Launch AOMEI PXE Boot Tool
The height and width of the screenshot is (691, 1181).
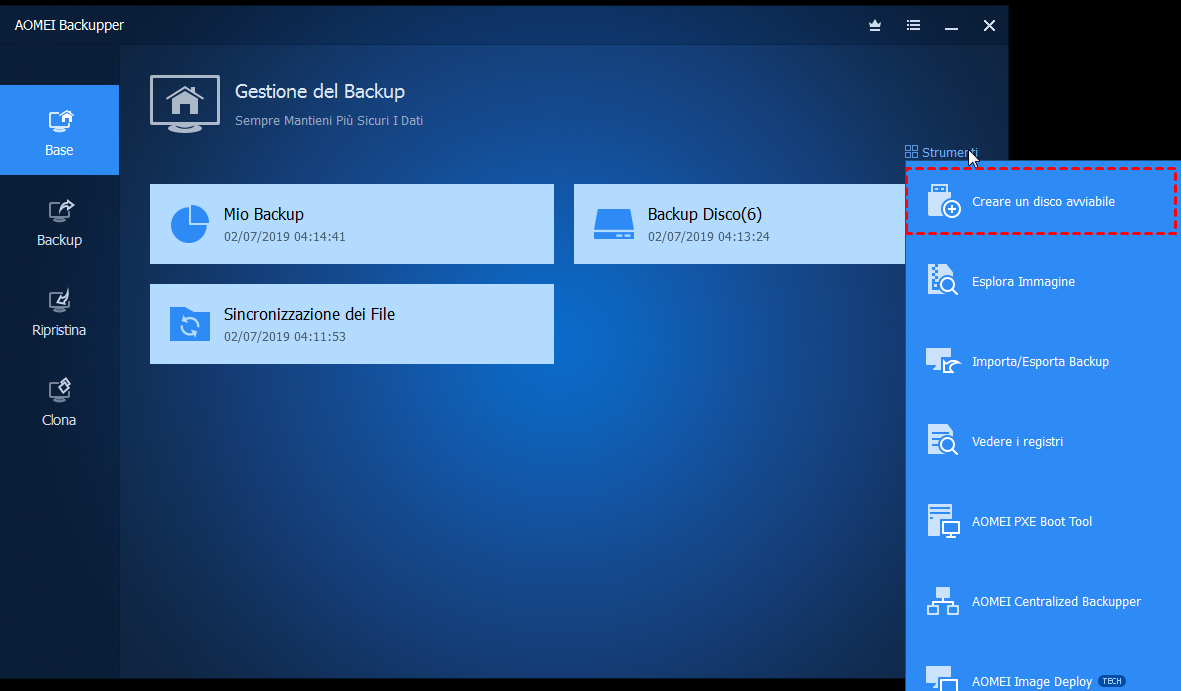[x=1031, y=522]
